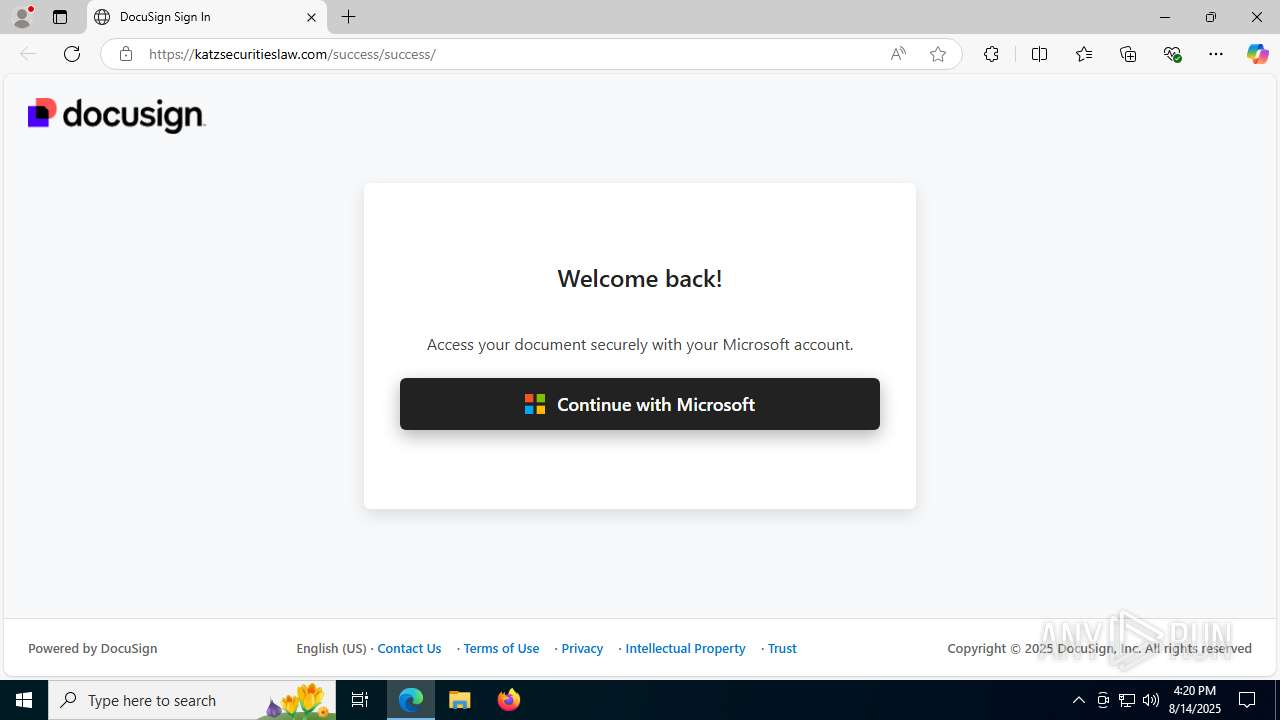
Task: Open the Tab actions menu icon
Action: [60, 17]
